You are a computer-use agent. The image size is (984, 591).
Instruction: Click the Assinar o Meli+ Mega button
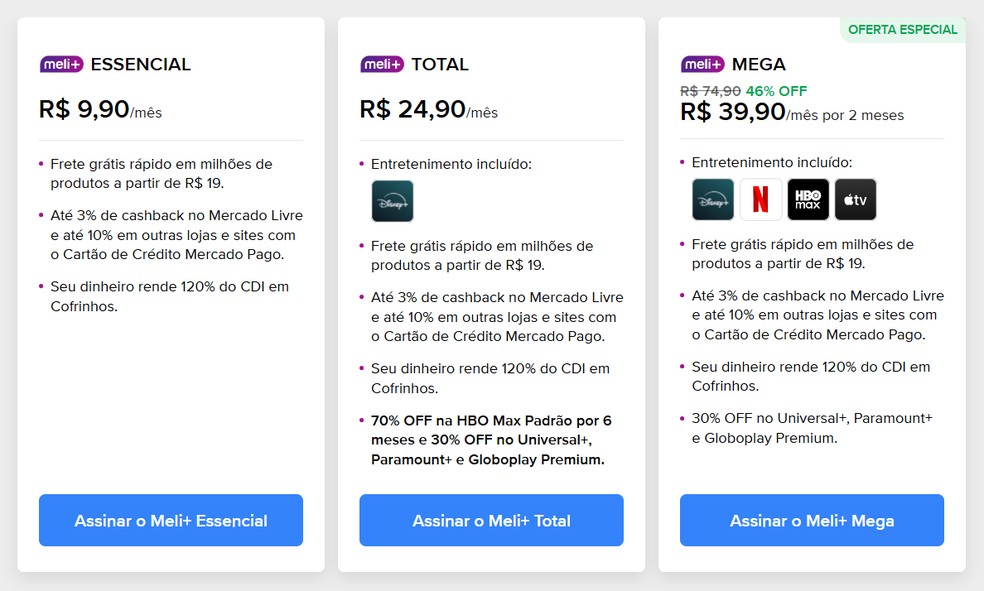811,520
